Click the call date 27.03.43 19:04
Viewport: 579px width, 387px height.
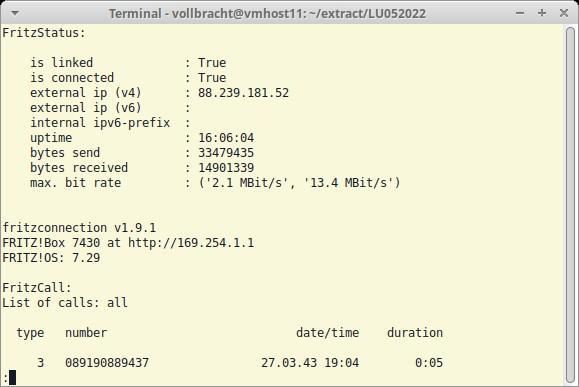point(310,363)
